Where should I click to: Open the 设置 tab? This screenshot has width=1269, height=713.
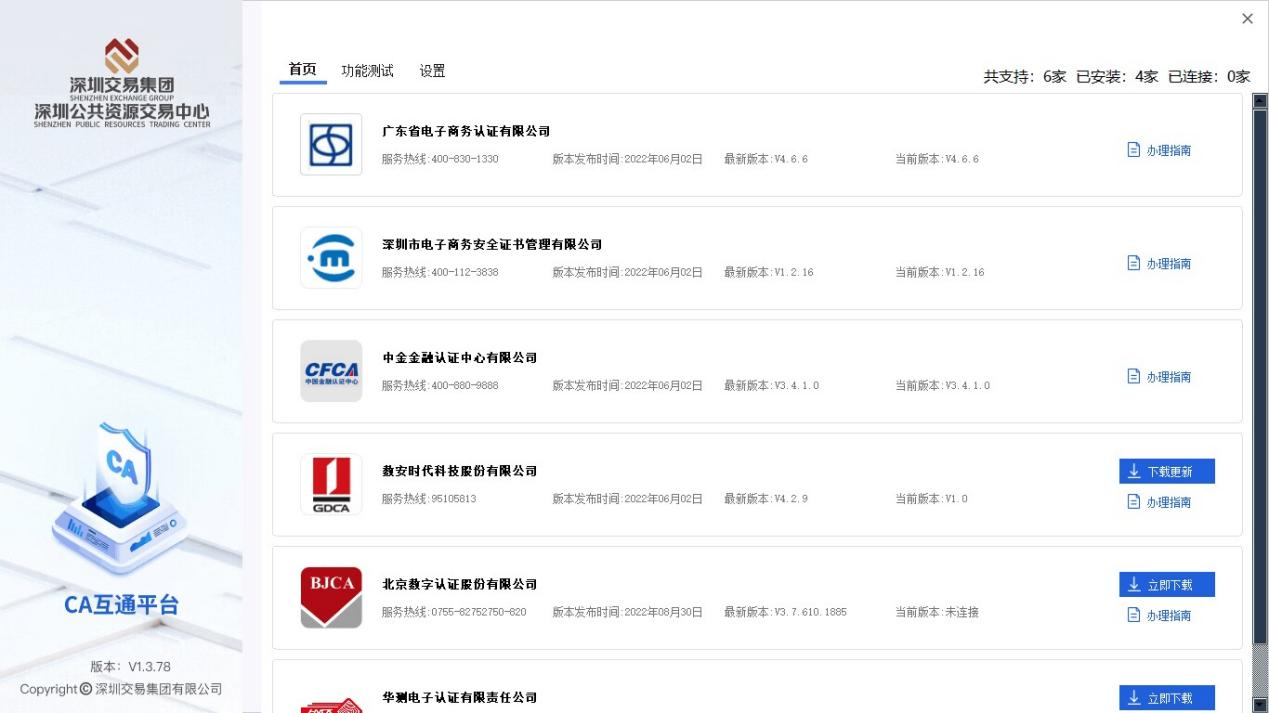pos(432,71)
